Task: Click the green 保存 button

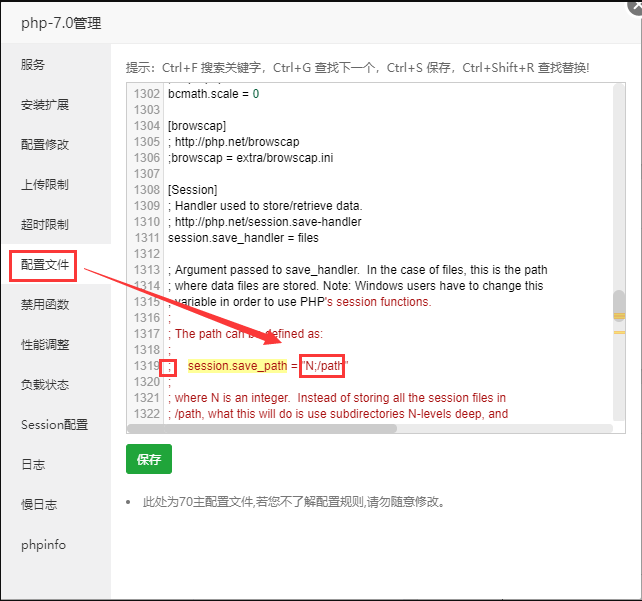Action: pos(149,459)
